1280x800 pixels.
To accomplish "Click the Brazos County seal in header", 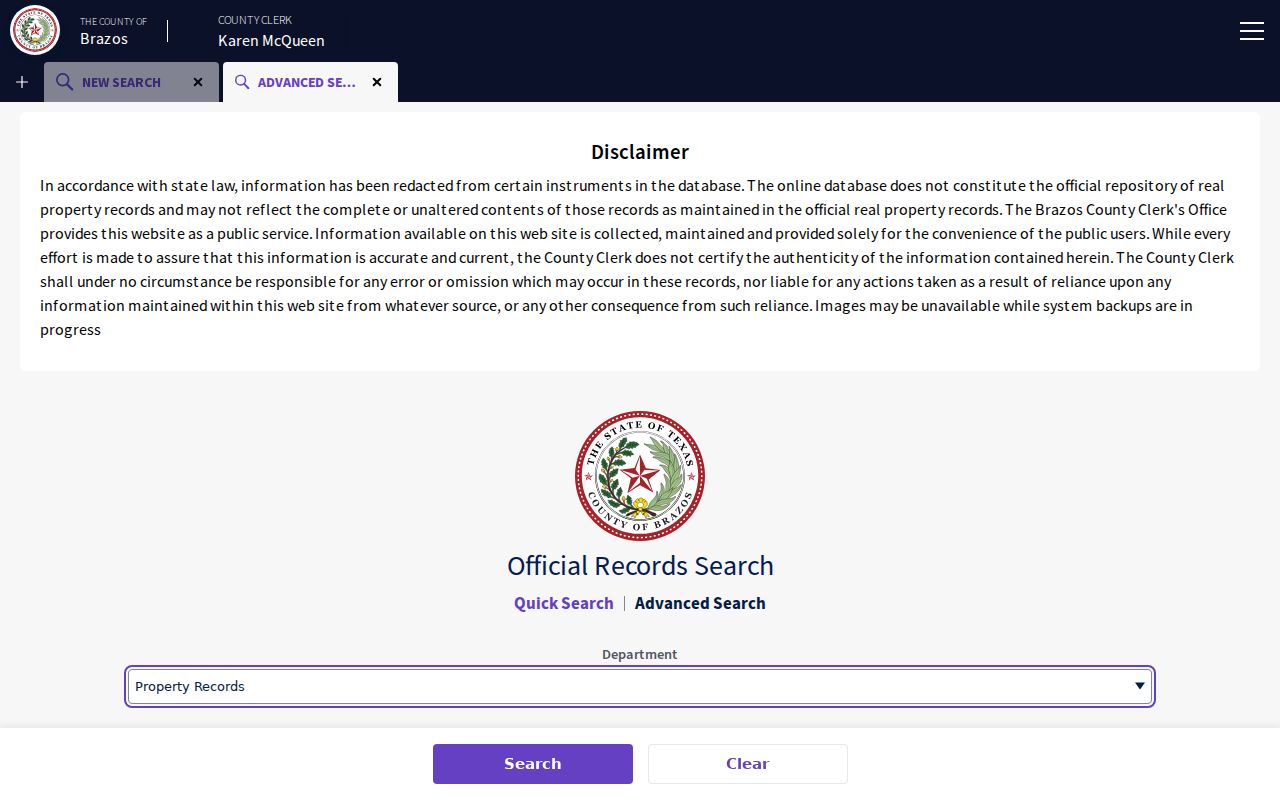I will coord(35,30).
